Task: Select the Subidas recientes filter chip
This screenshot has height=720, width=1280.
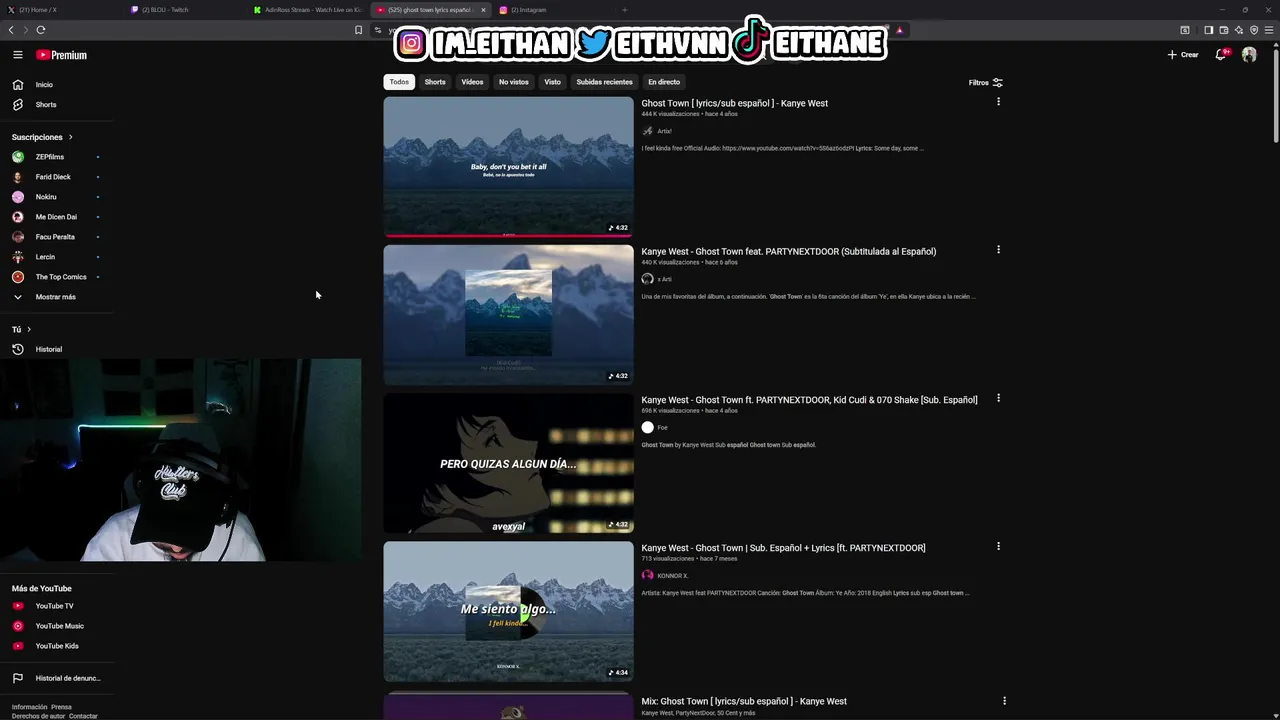Action: pyautogui.click(x=604, y=82)
